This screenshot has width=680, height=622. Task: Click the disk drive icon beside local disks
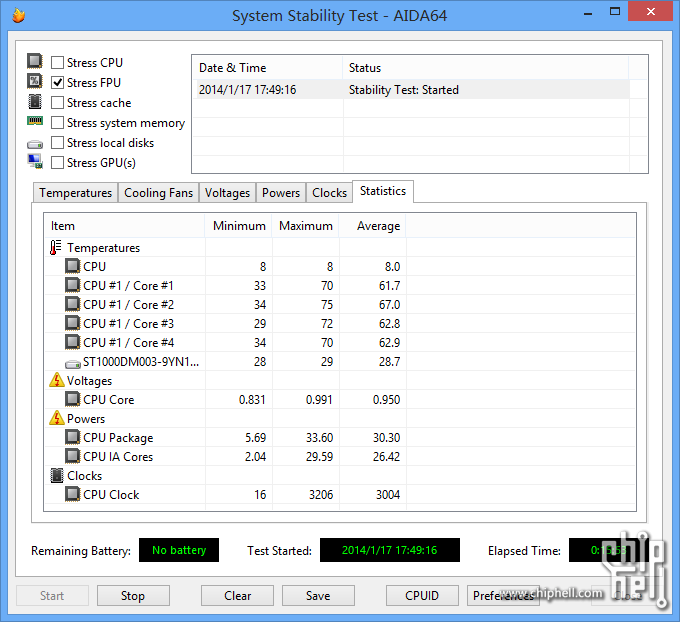click(35, 144)
